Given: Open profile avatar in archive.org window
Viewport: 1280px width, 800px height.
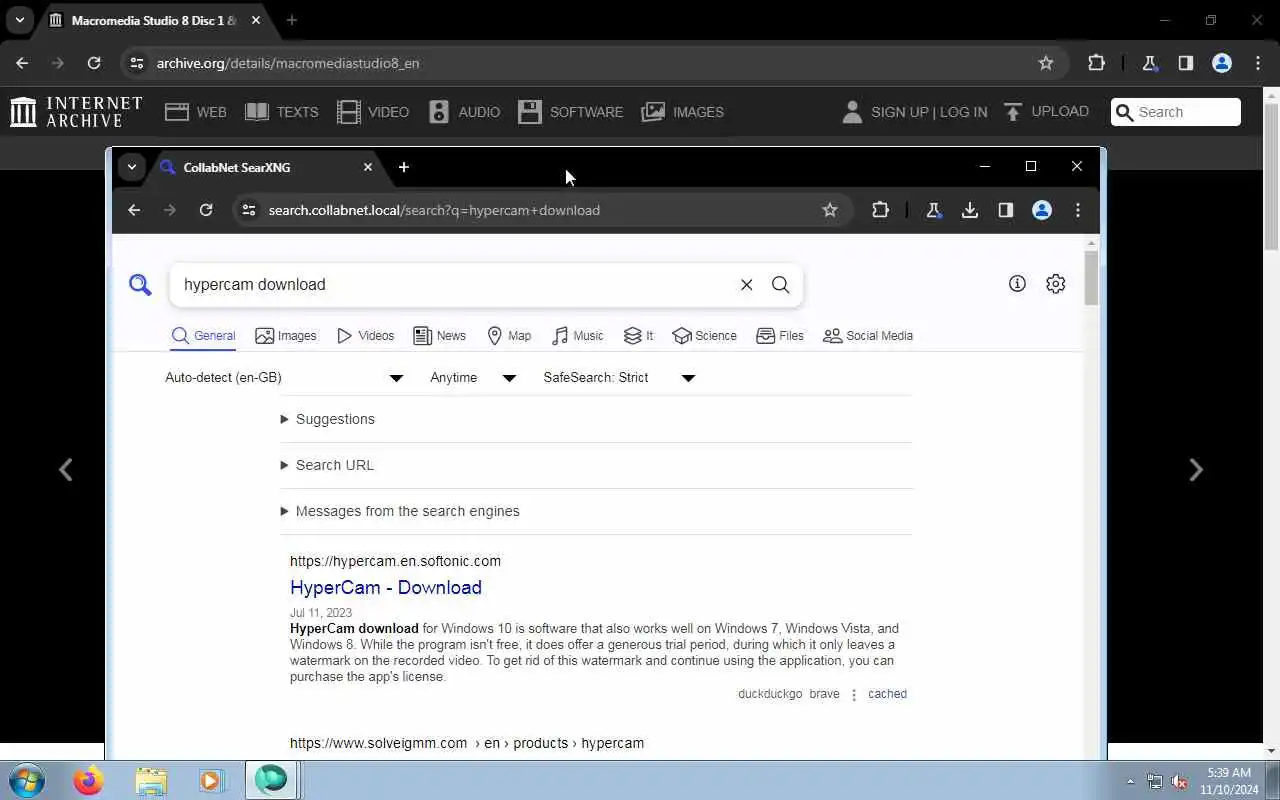Looking at the screenshot, I should [1222, 63].
